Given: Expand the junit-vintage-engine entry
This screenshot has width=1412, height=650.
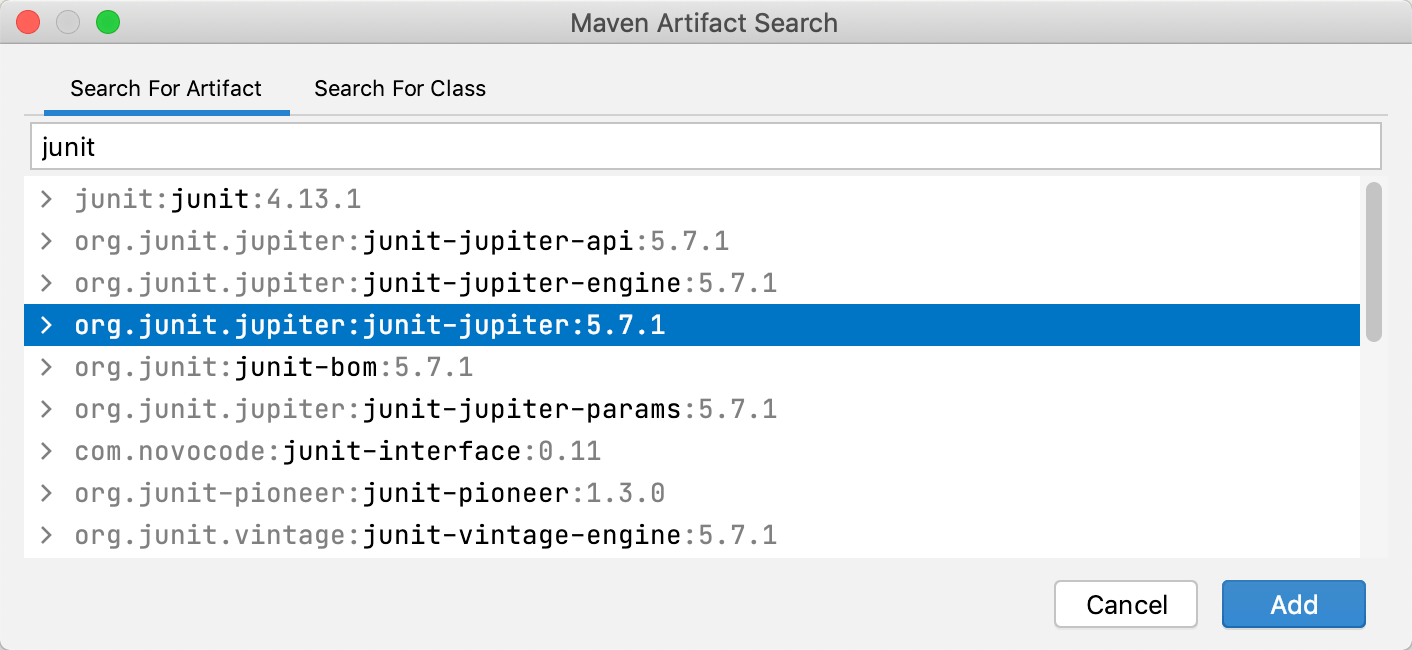Looking at the screenshot, I should pos(46,534).
